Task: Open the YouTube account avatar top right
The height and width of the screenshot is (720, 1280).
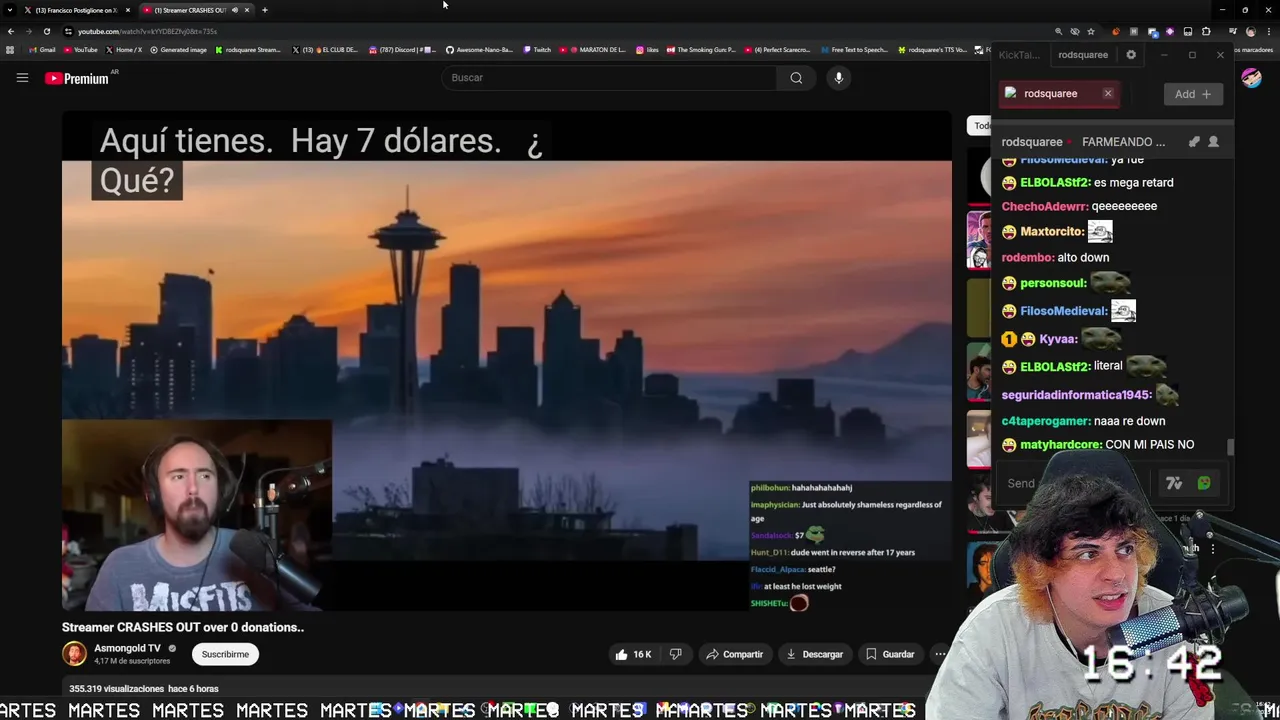Action: click(x=1251, y=78)
